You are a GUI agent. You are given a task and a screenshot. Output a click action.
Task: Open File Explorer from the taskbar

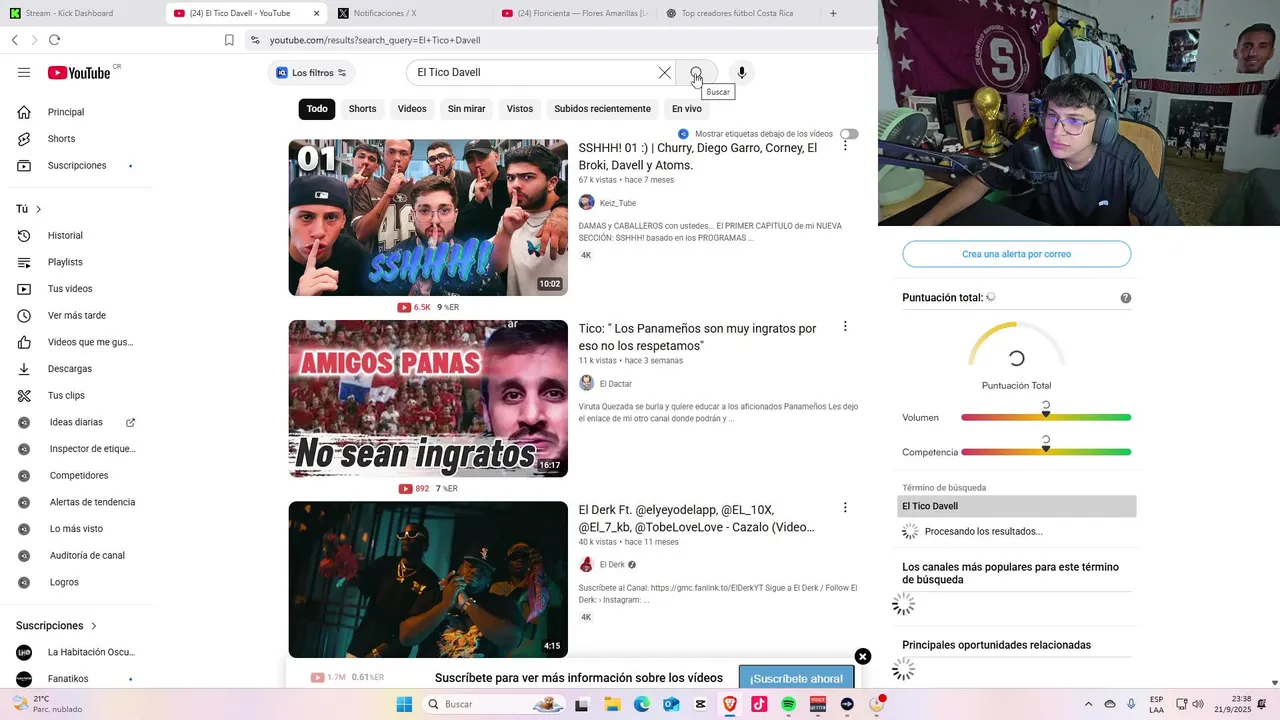click(612, 704)
